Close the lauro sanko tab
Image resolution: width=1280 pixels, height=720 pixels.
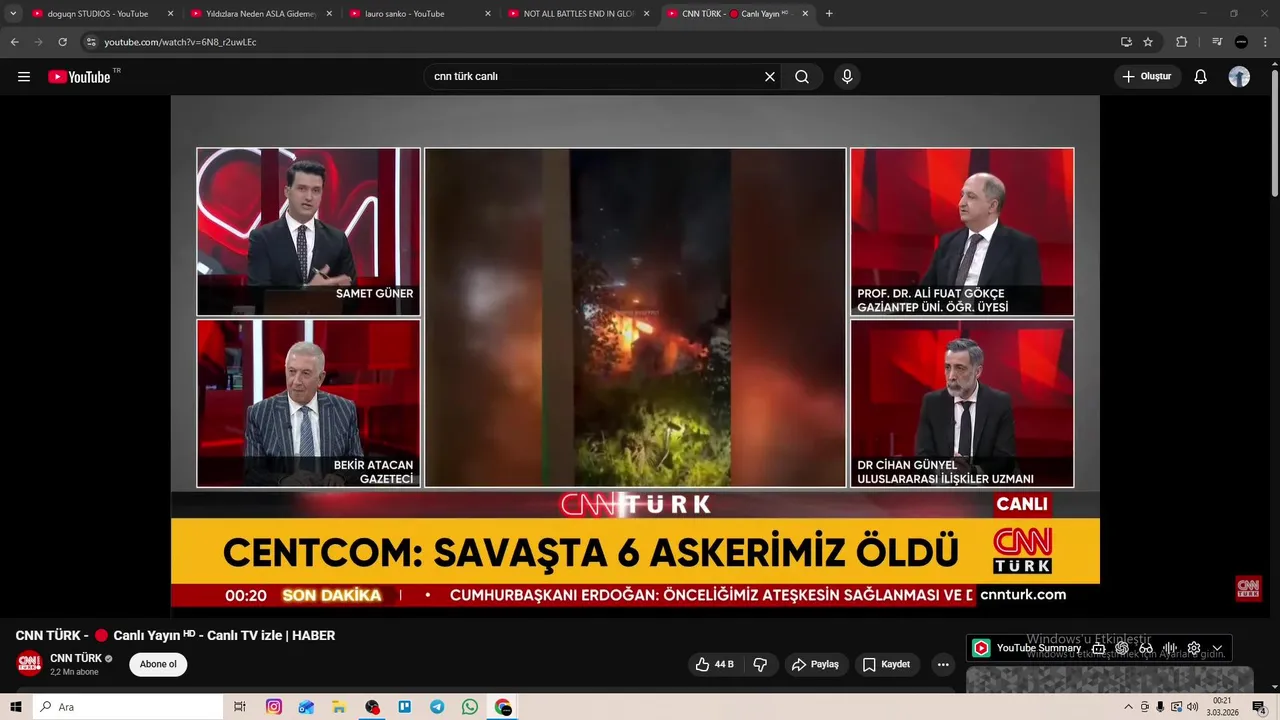pos(488,14)
